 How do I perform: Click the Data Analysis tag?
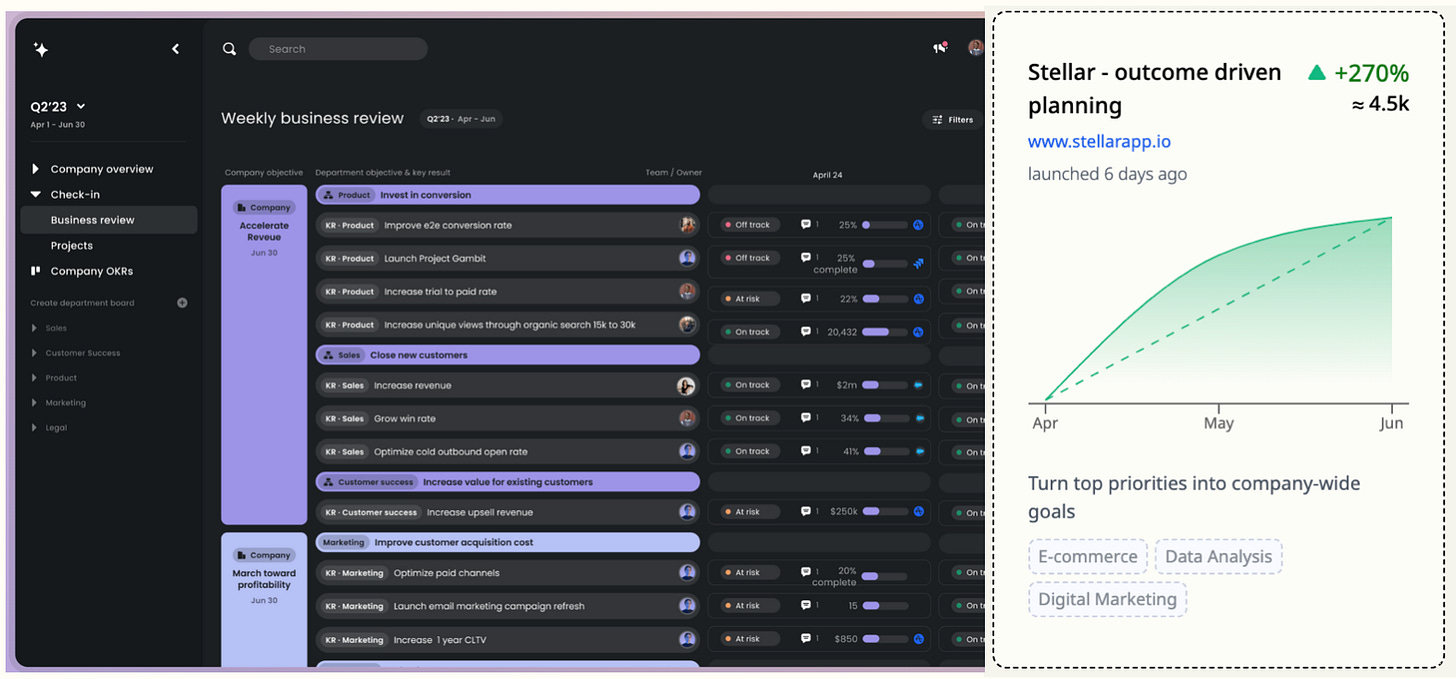click(x=1218, y=557)
